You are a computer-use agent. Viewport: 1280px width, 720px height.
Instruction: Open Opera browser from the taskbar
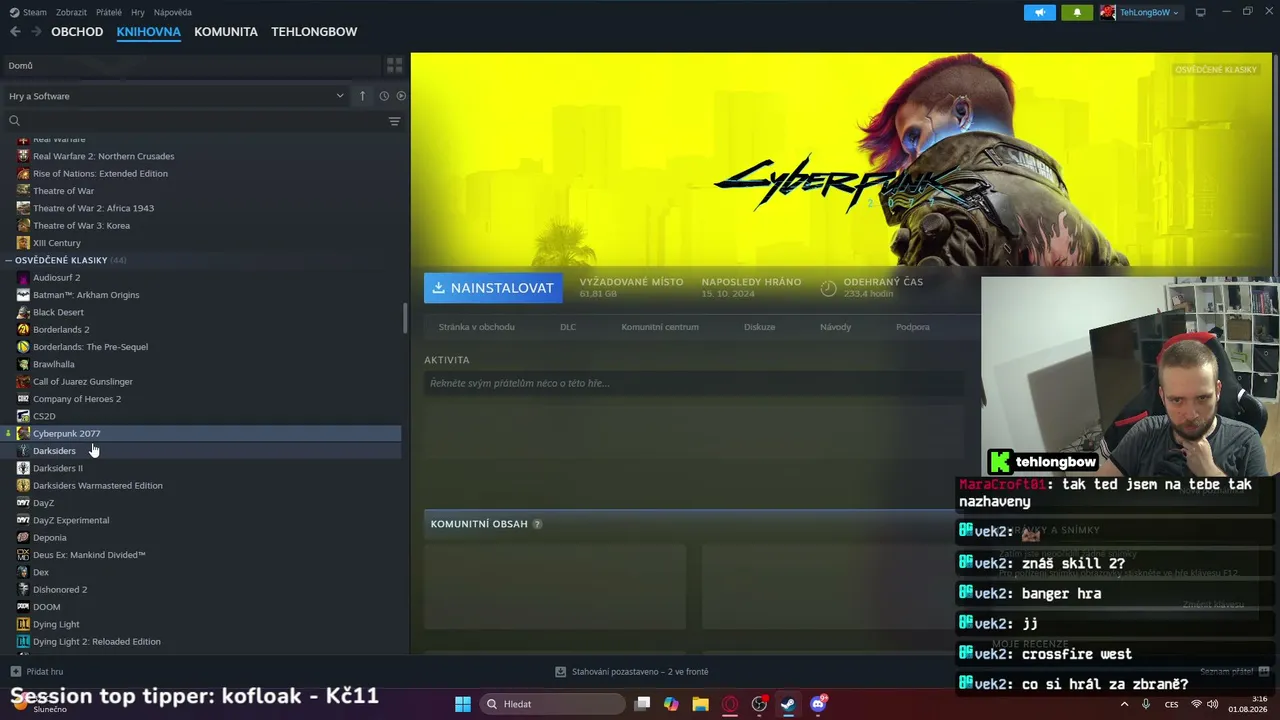pyautogui.click(x=730, y=704)
